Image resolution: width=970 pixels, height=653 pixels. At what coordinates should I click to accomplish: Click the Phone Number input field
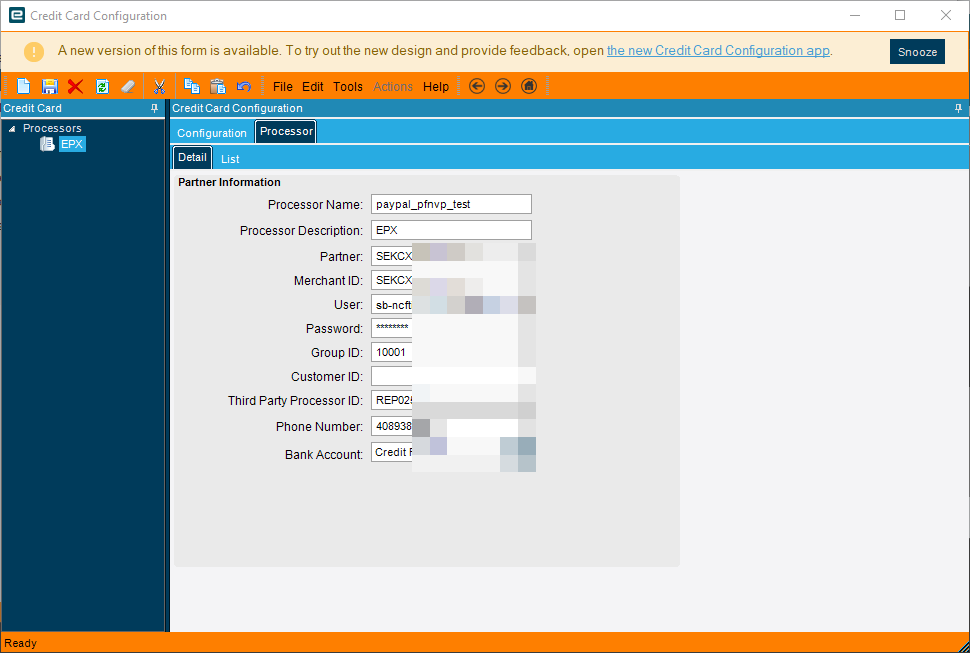451,426
